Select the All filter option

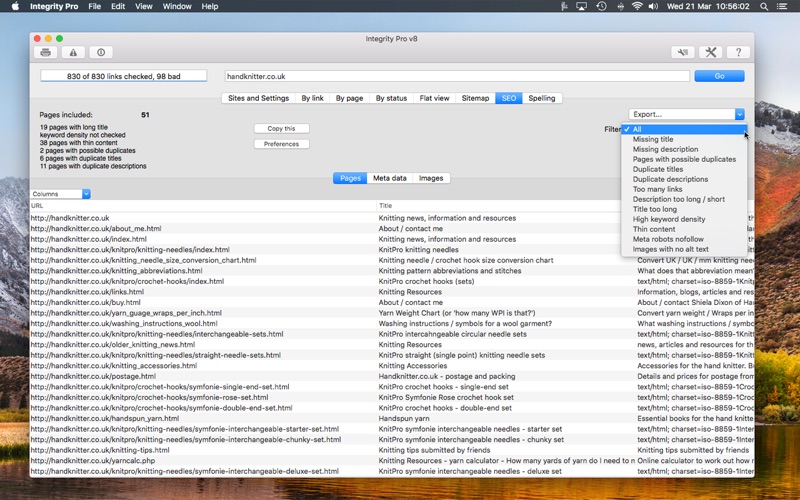pyautogui.click(x=684, y=129)
